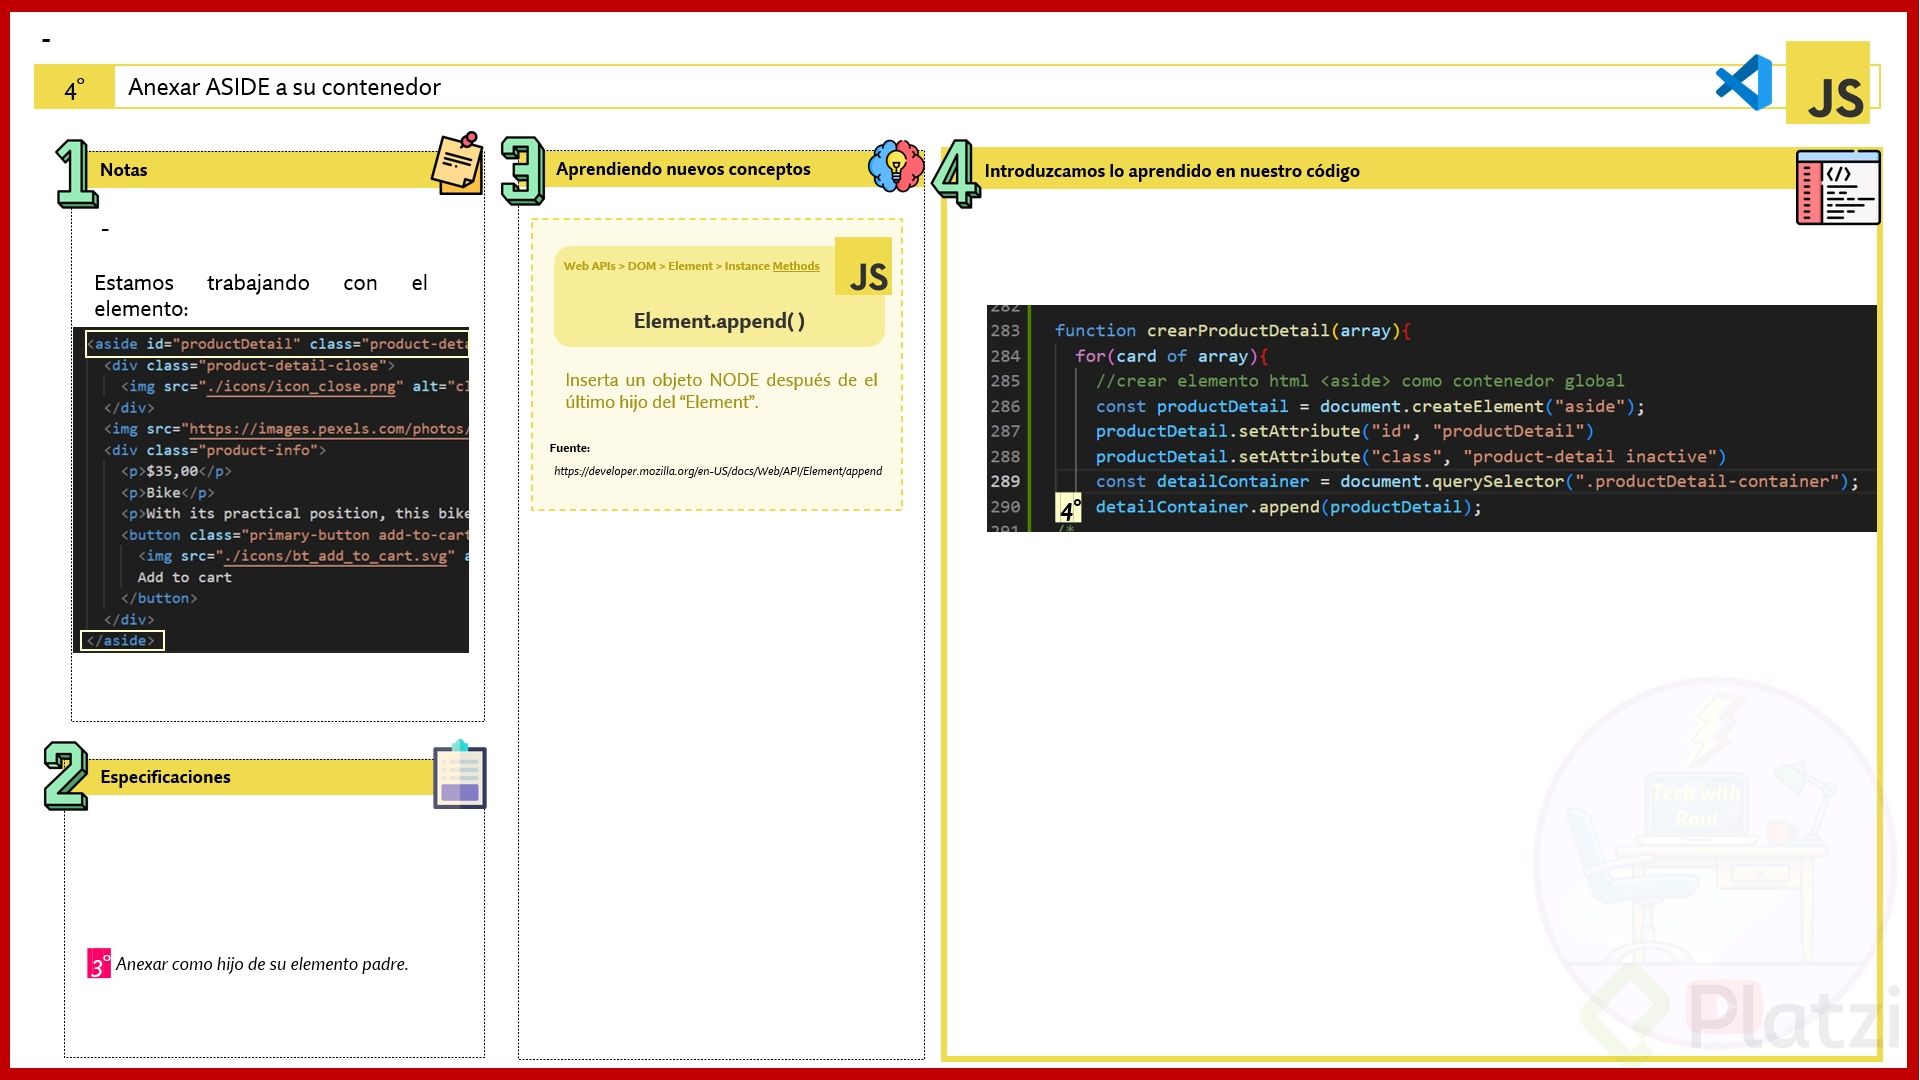Click the brain lightbulb icon
The width and height of the screenshot is (1920, 1080).
point(896,166)
